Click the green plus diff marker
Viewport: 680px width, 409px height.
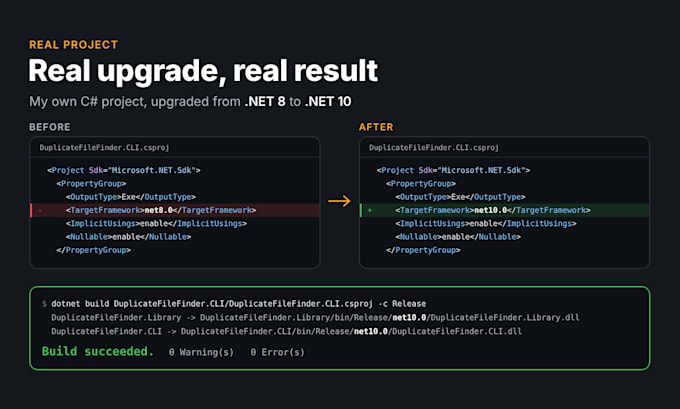pos(369,210)
